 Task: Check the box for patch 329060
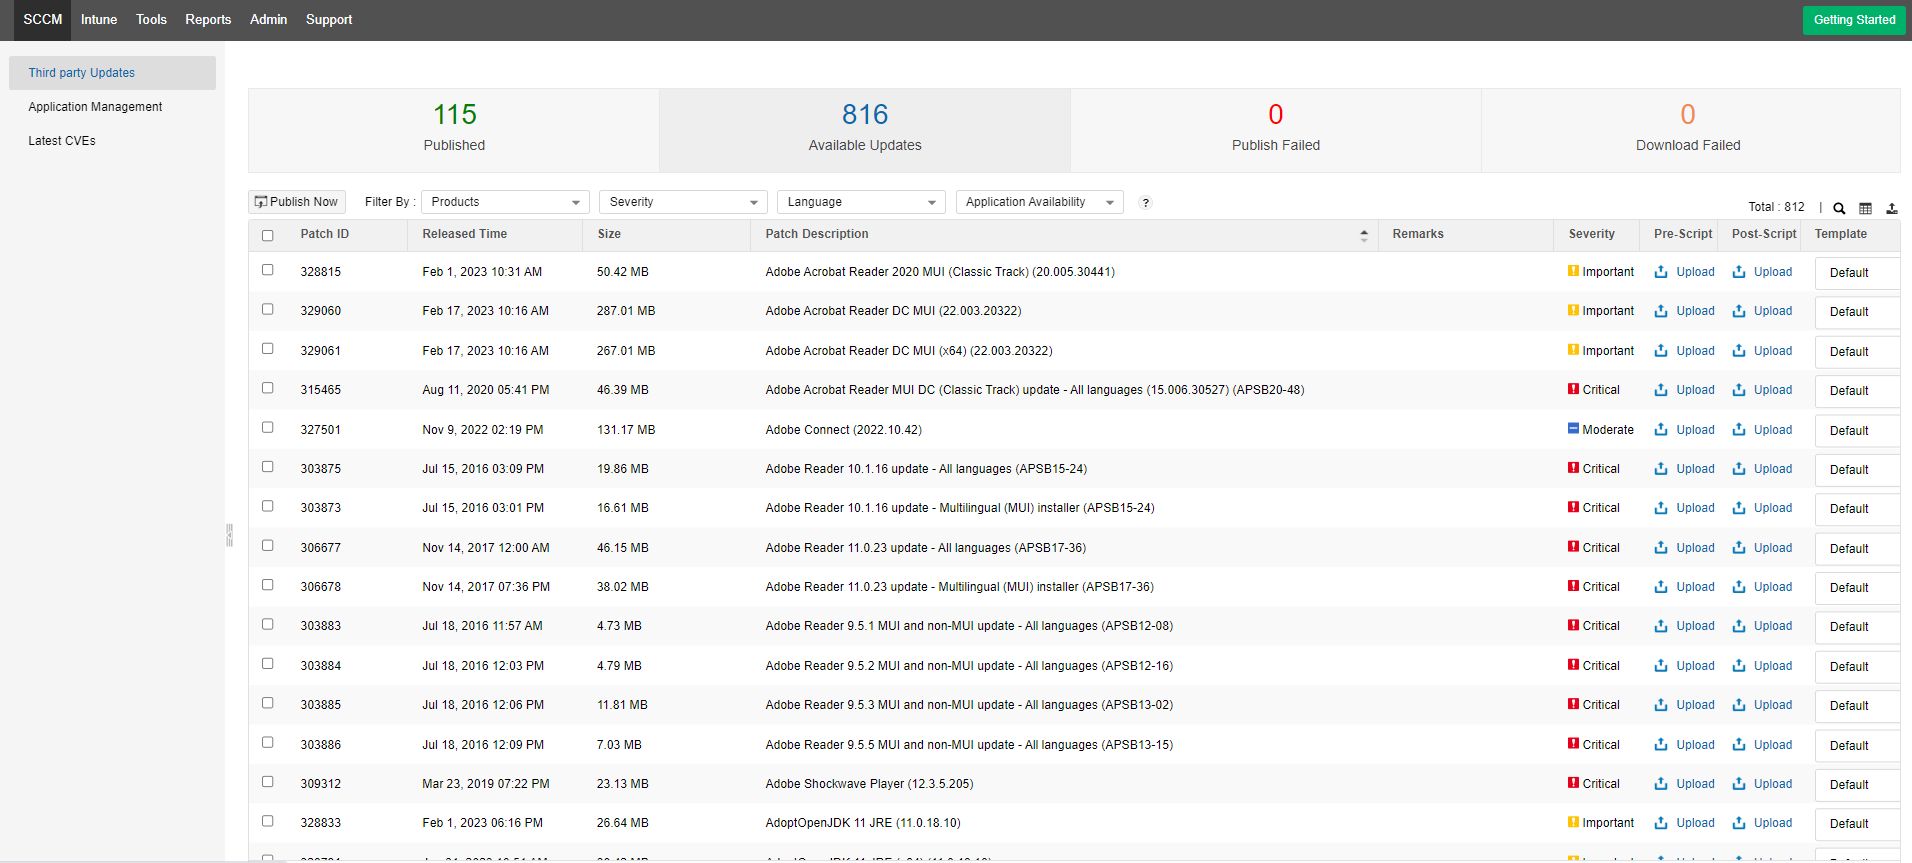tap(267, 310)
